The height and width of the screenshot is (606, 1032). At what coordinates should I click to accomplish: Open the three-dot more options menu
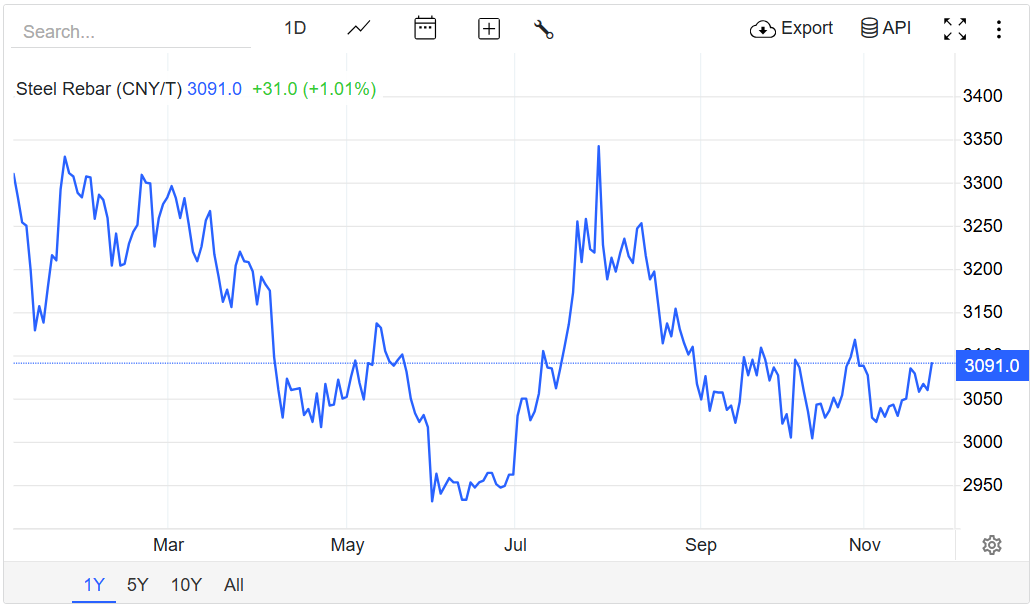(x=998, y=29)
